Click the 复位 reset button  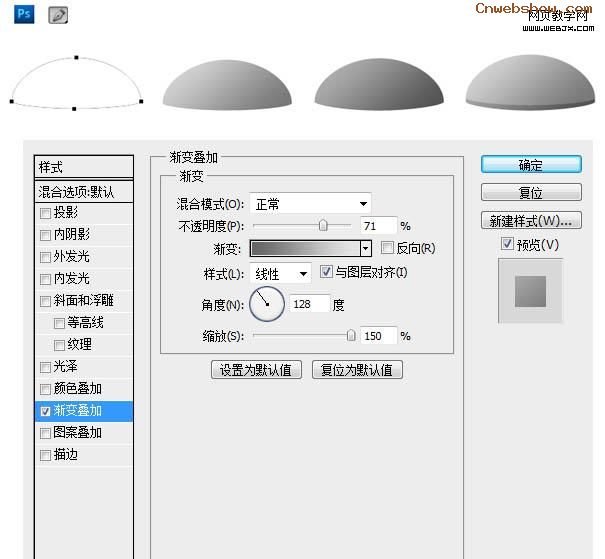[531, 192]
